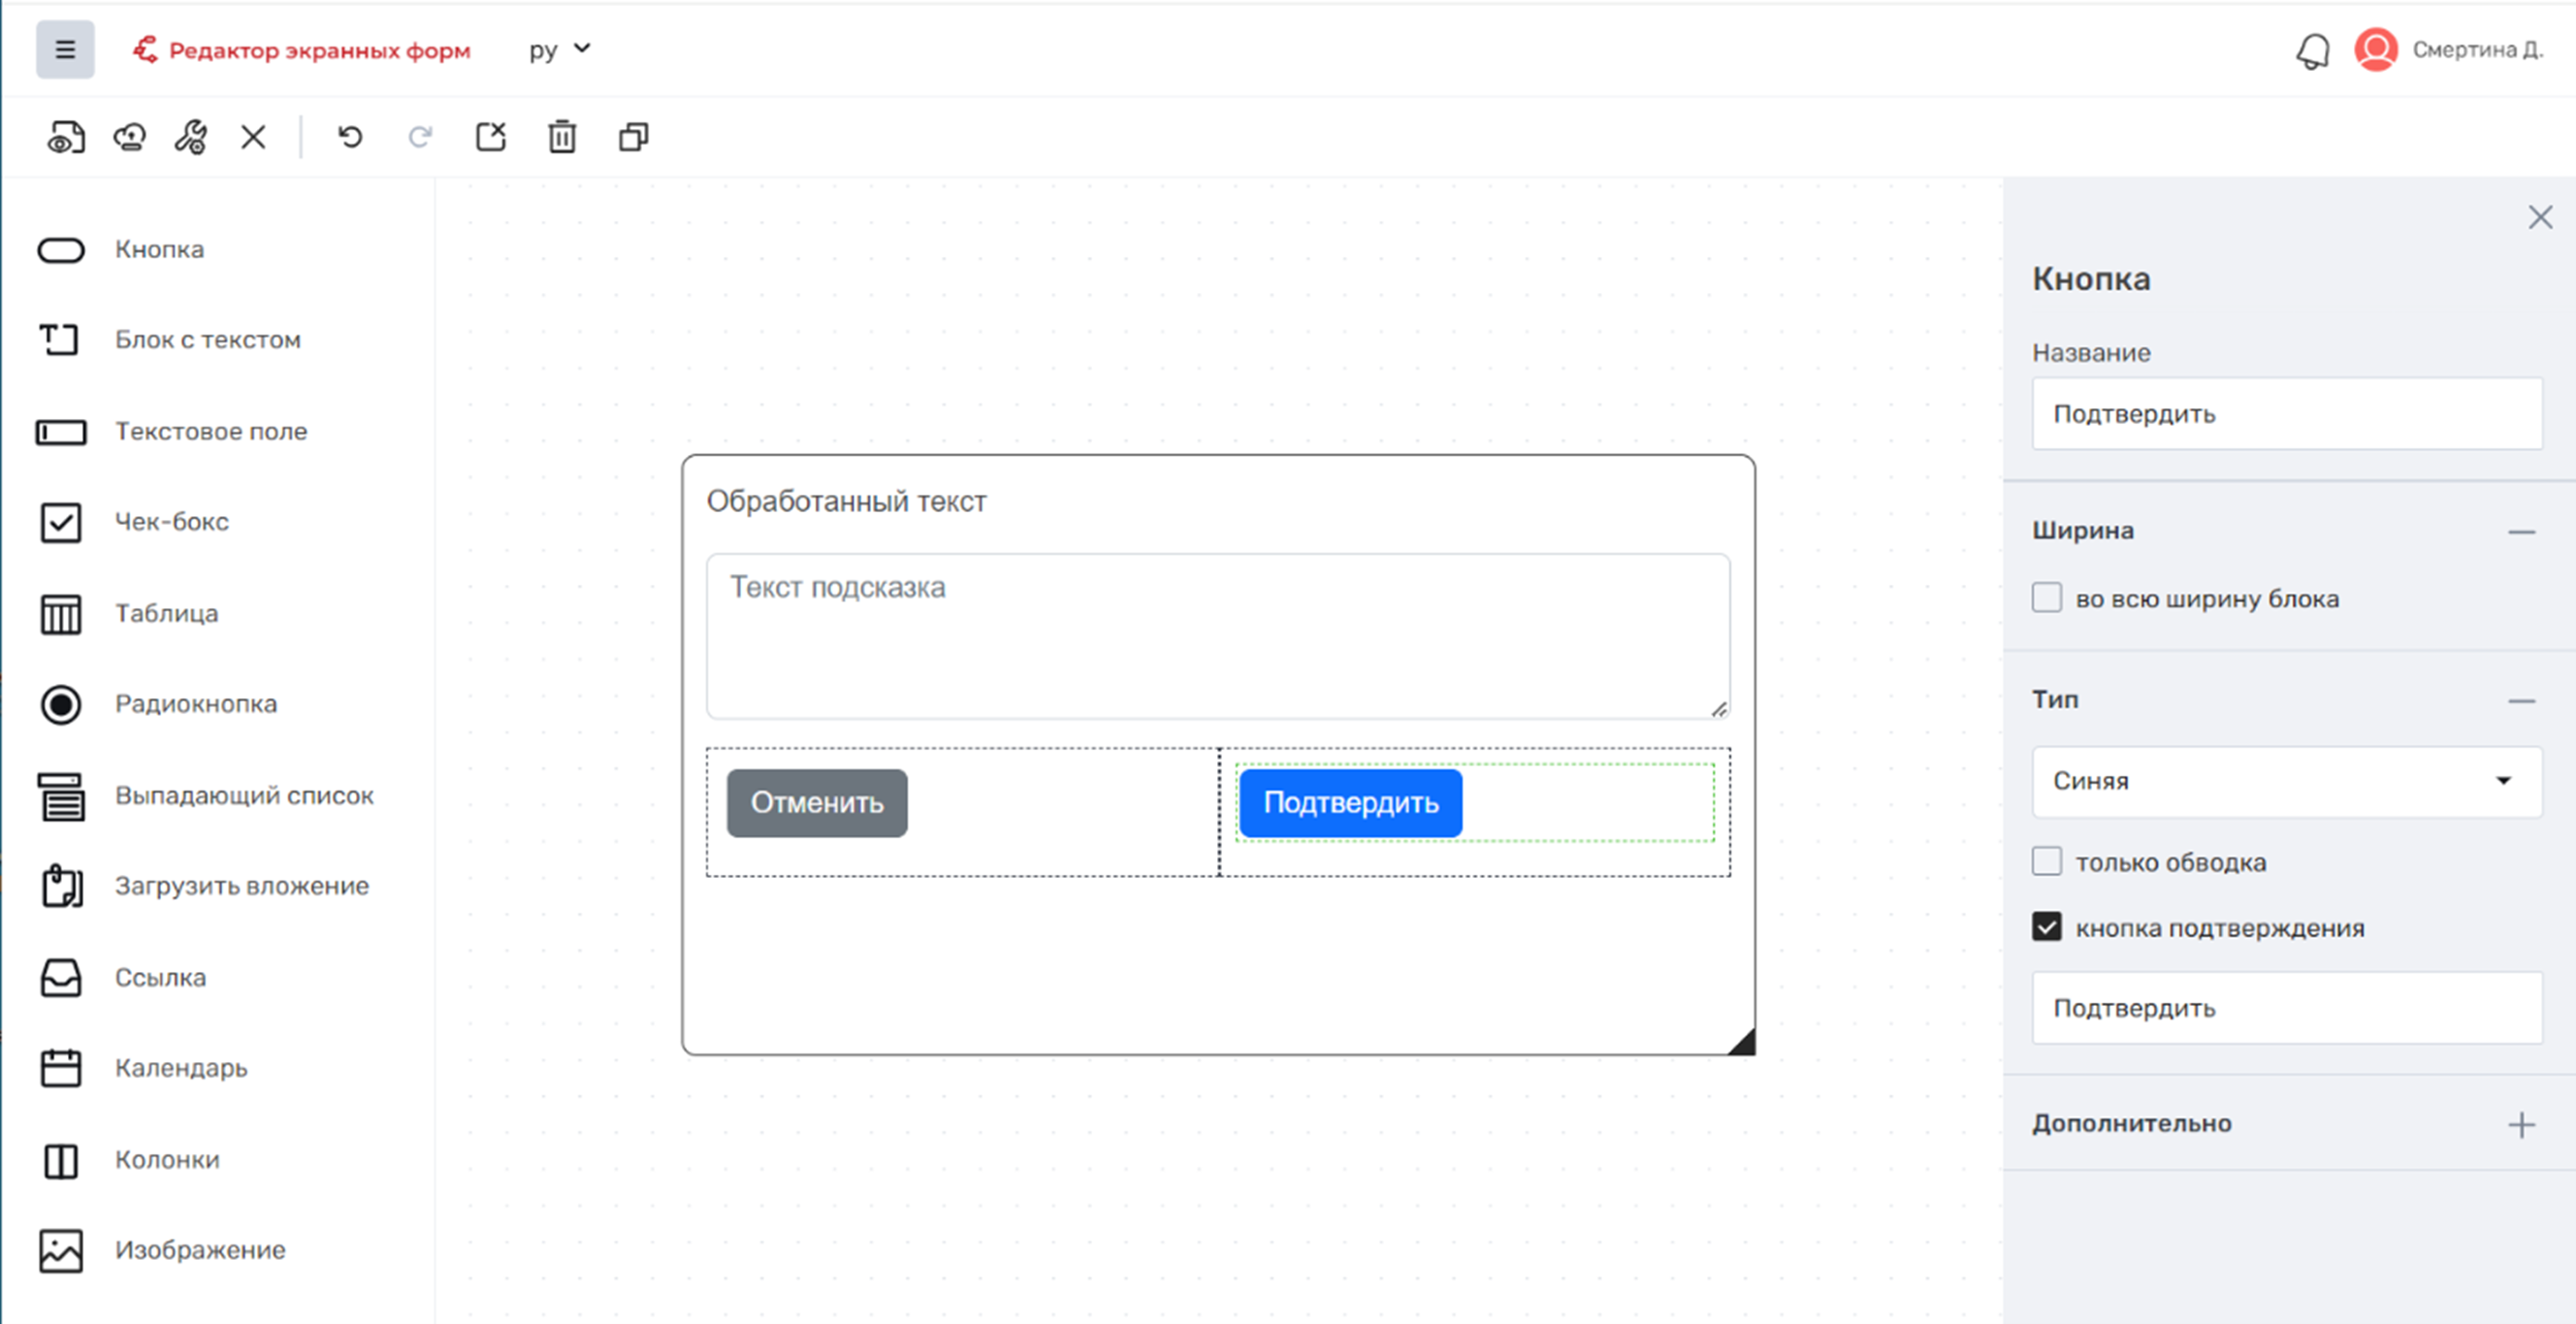Viewport: 2576px width, 1324px height.
Task: Open the 'ру' language dropdown
Action: pos(560,49)
